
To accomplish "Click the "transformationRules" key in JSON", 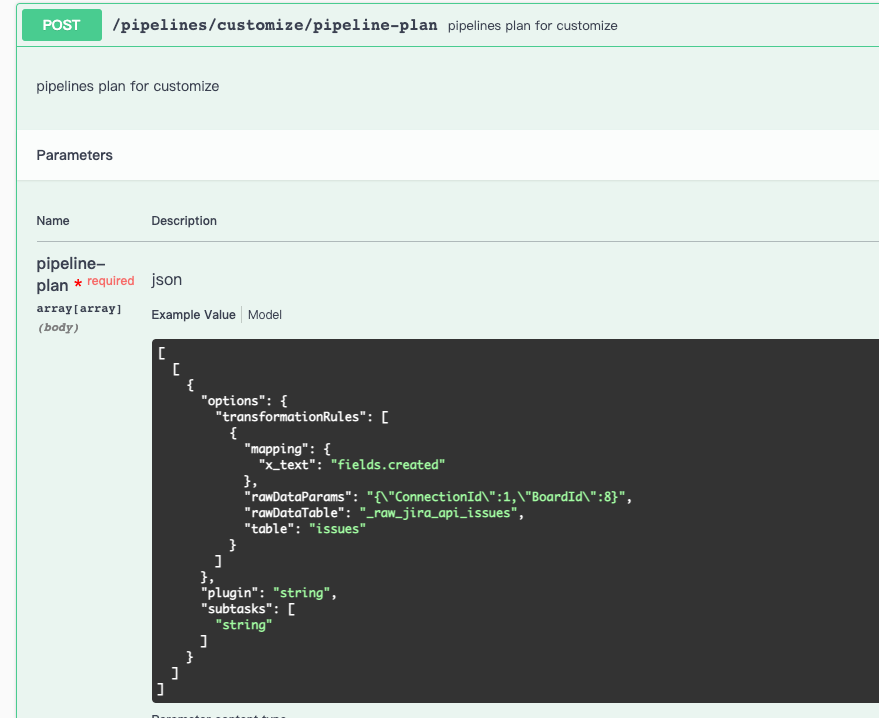I will [290, 417].
